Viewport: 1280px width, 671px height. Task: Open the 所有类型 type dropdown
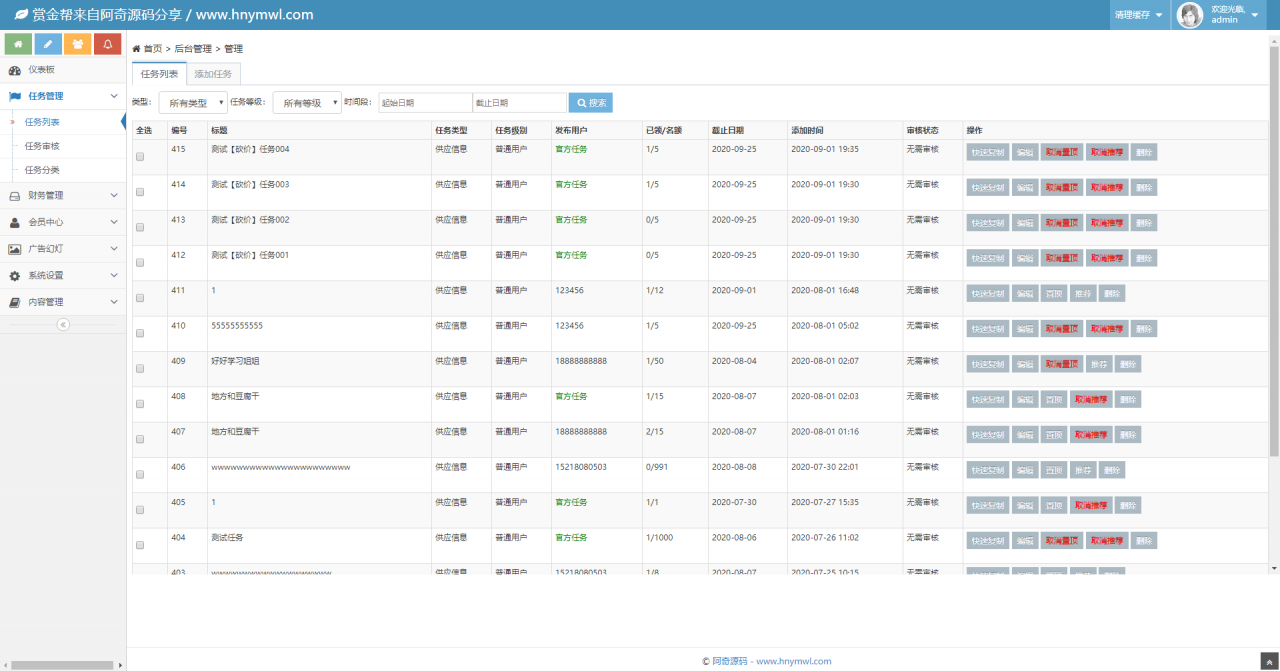[192, 103]
